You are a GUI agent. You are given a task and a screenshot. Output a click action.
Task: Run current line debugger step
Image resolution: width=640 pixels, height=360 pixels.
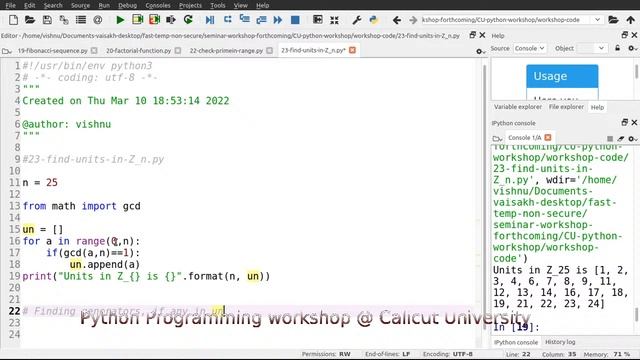(x=227, y=20)
